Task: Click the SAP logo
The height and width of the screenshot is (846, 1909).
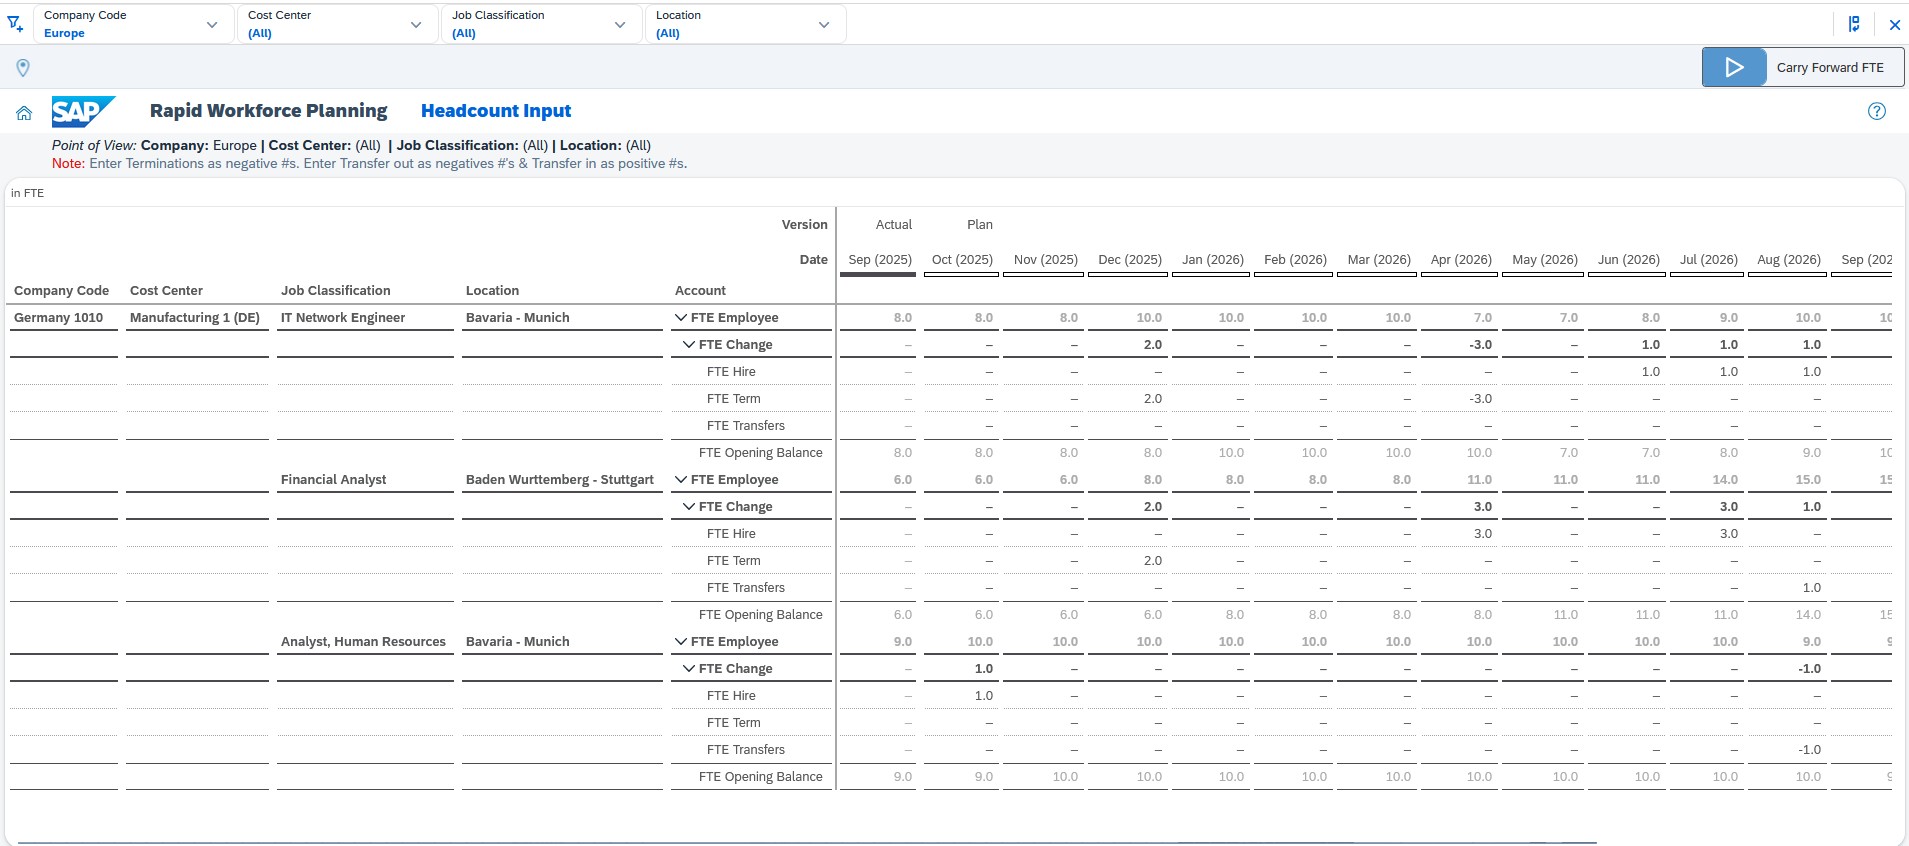Action: pyautogui.click(x=83, y=111)
